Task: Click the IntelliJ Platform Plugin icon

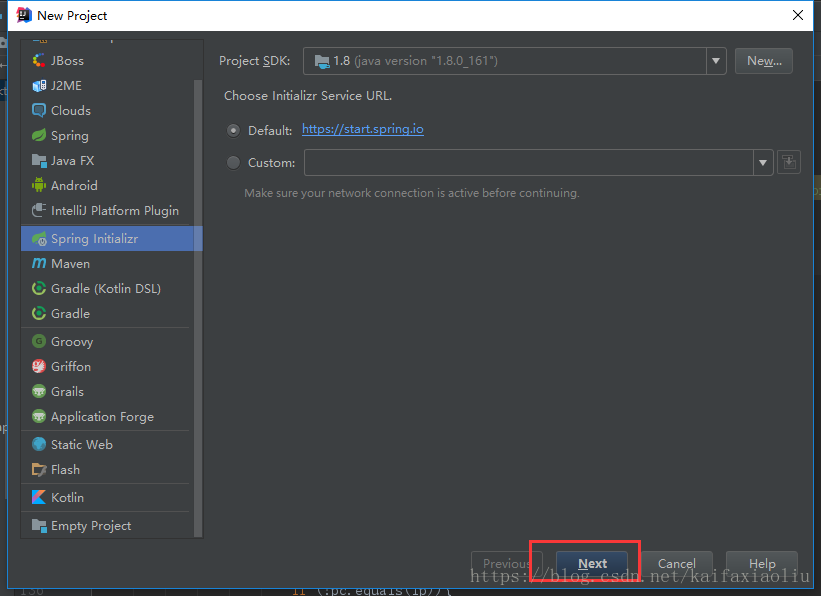Action: [39, 211]
